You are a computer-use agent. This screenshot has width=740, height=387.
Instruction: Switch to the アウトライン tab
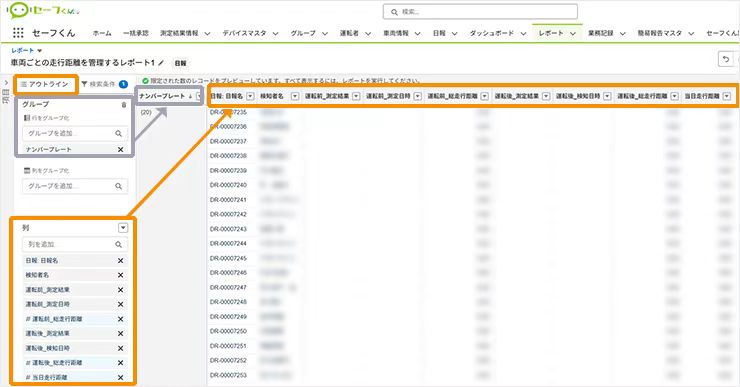[x=45, y=84]
